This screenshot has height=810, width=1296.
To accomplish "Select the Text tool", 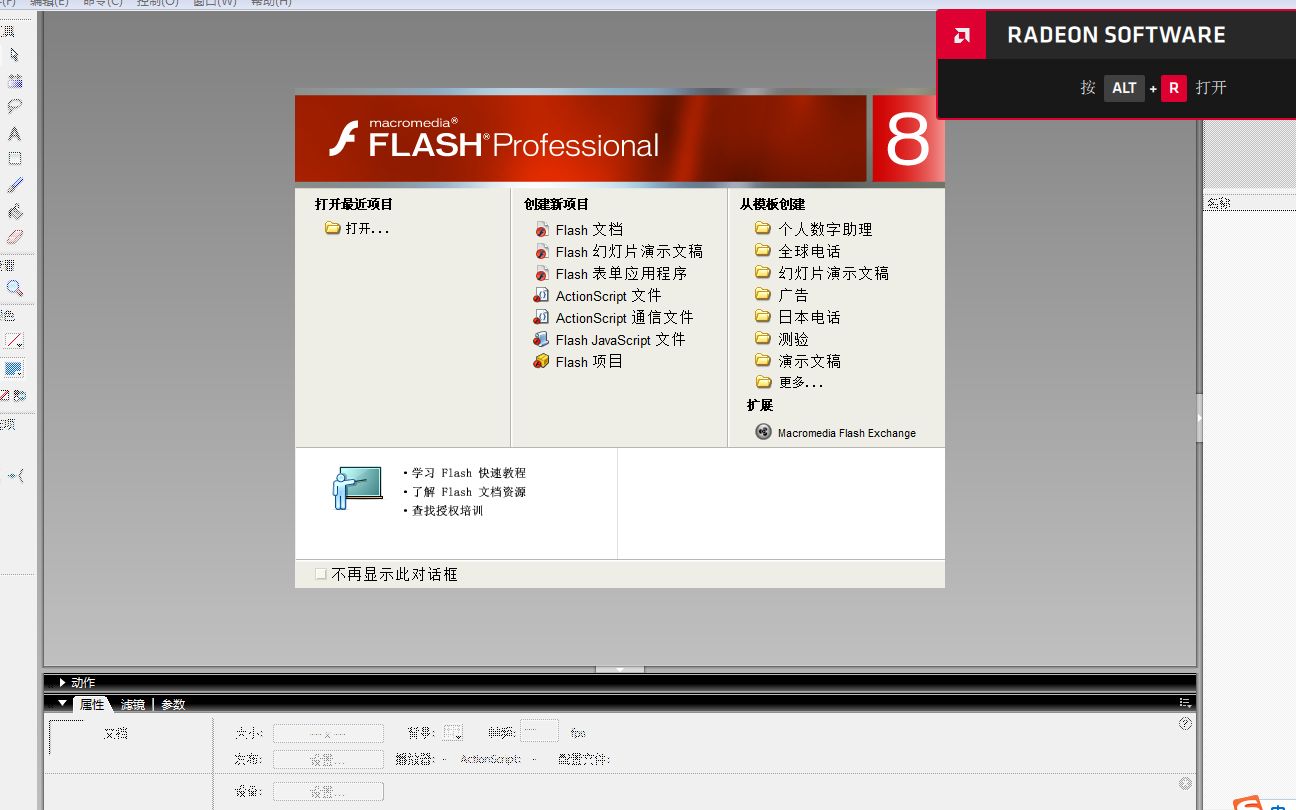I will click(x=14, y=133).
